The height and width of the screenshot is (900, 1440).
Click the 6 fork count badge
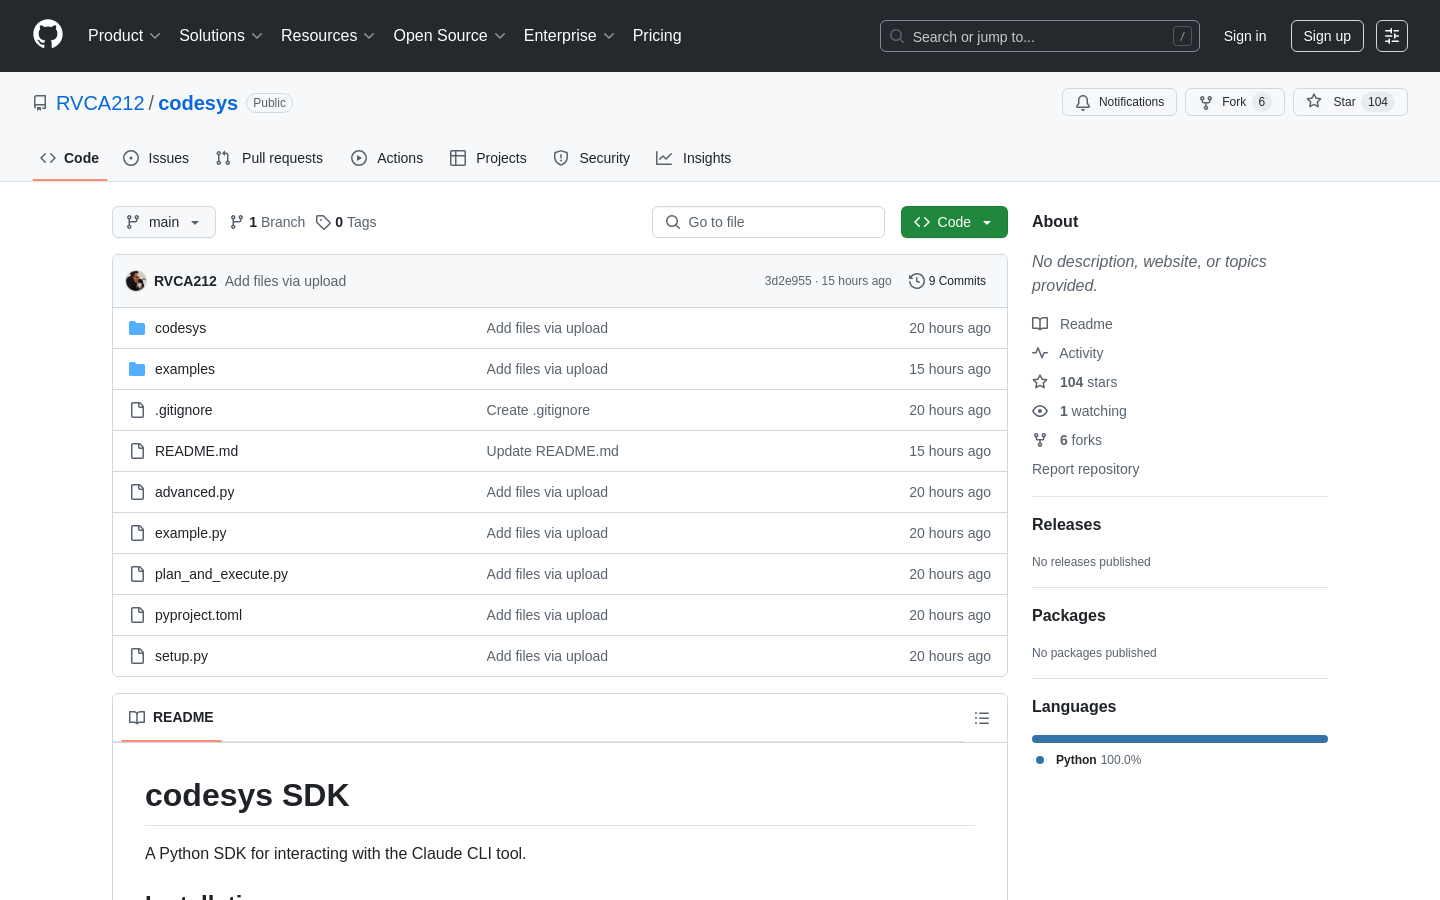1262,102
